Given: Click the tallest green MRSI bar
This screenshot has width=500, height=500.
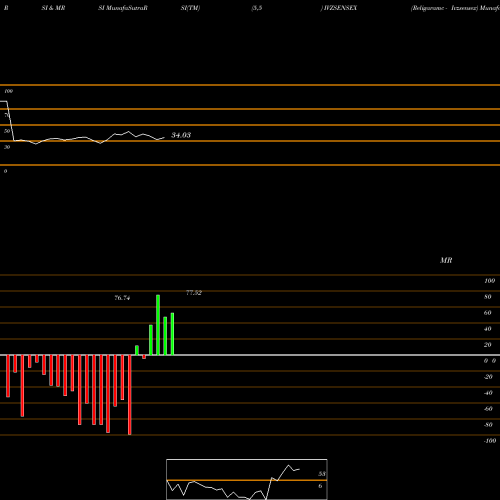Looking at the screenshot, I should pyautogui.click(x=158, y=325).
